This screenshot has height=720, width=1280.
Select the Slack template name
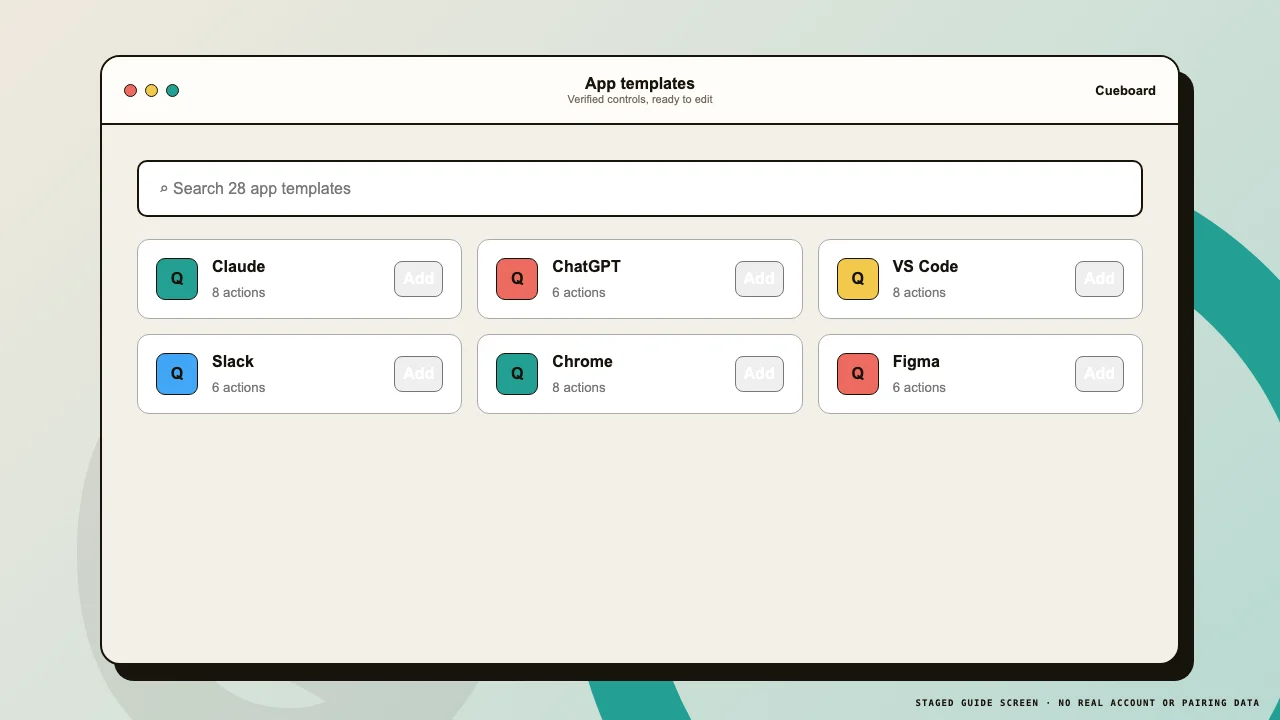pyautogui.click(x=233, y=362)
